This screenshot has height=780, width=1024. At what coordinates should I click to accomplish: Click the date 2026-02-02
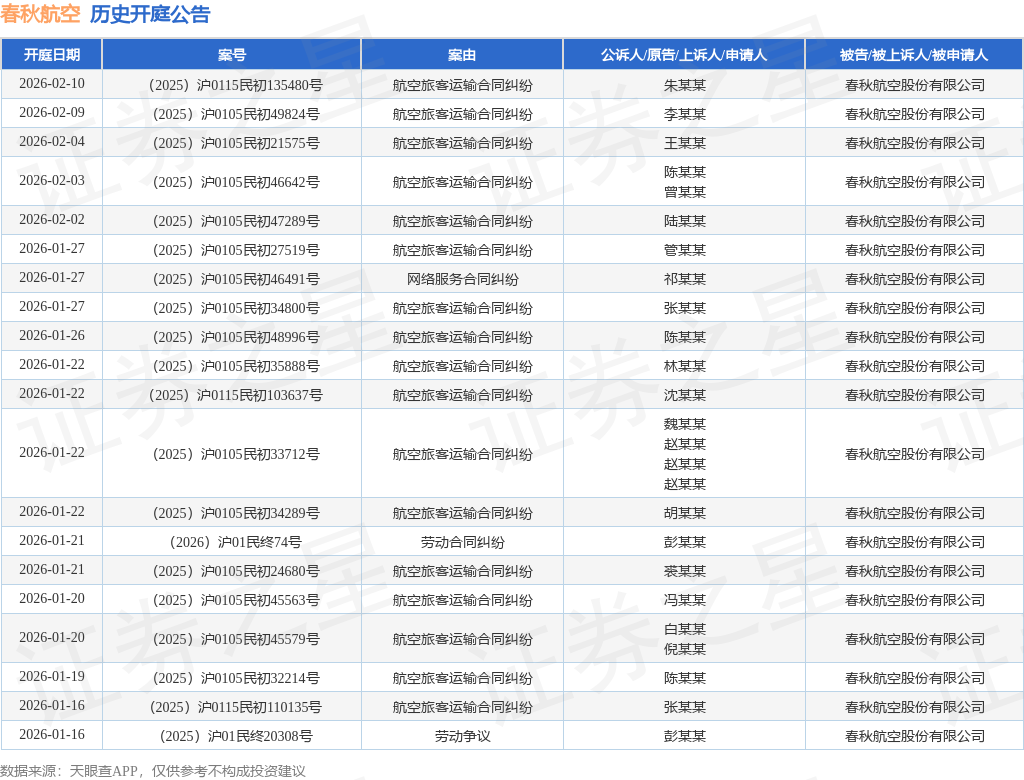pos(52,219)
